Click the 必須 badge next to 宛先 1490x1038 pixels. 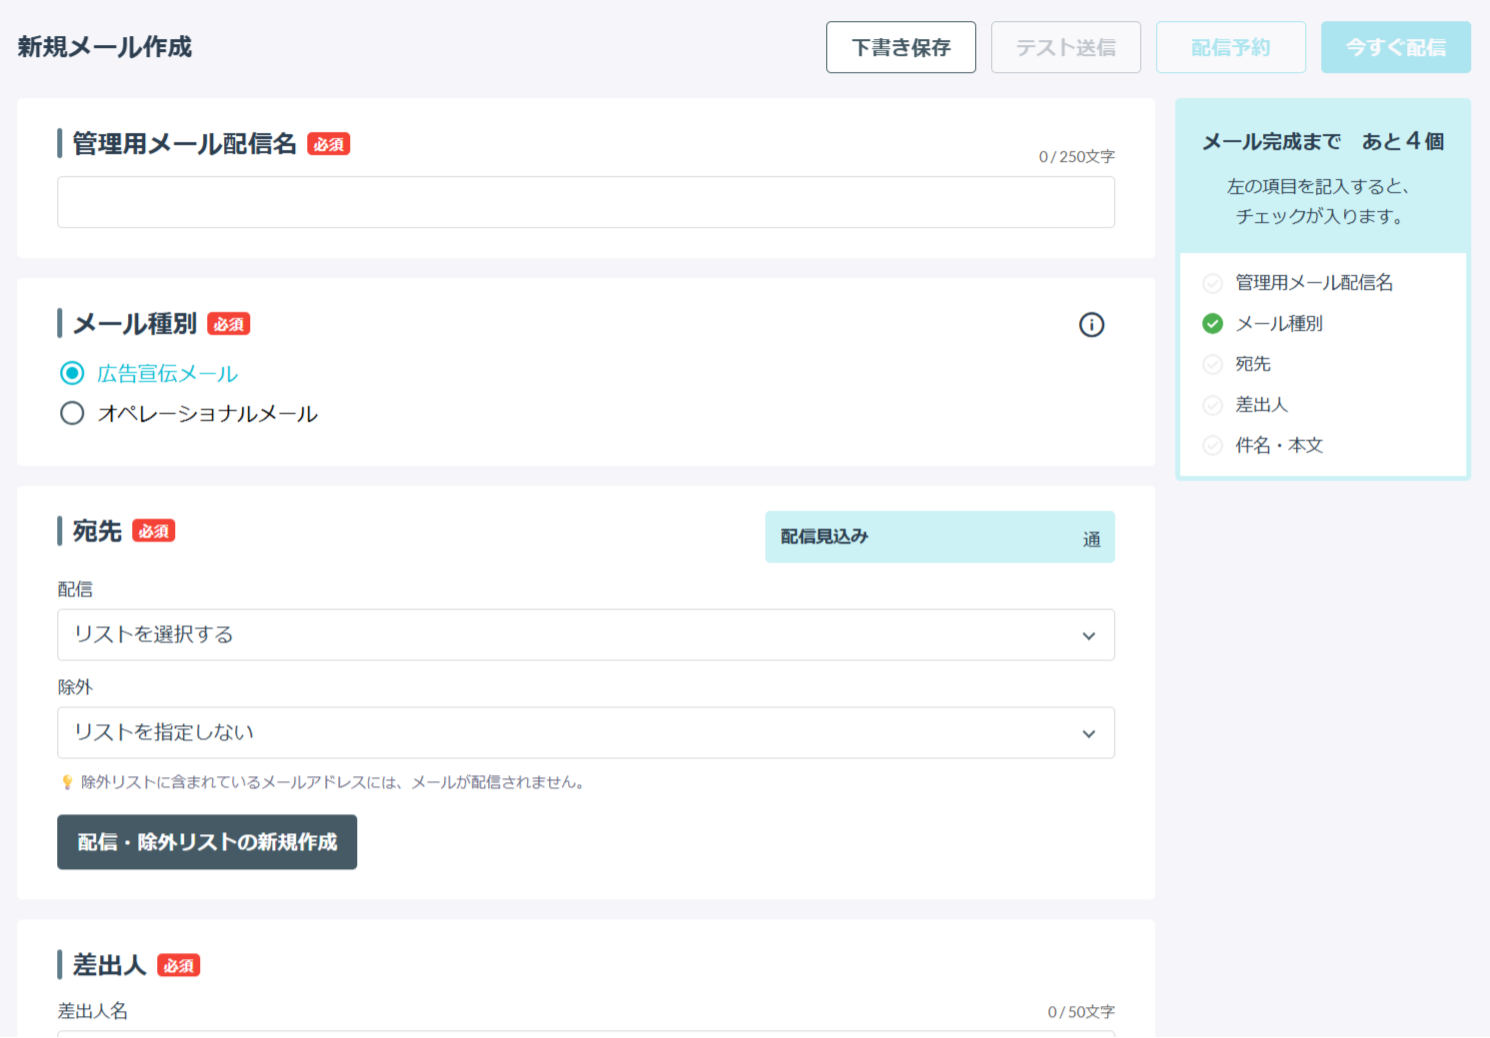click(154, 531)
